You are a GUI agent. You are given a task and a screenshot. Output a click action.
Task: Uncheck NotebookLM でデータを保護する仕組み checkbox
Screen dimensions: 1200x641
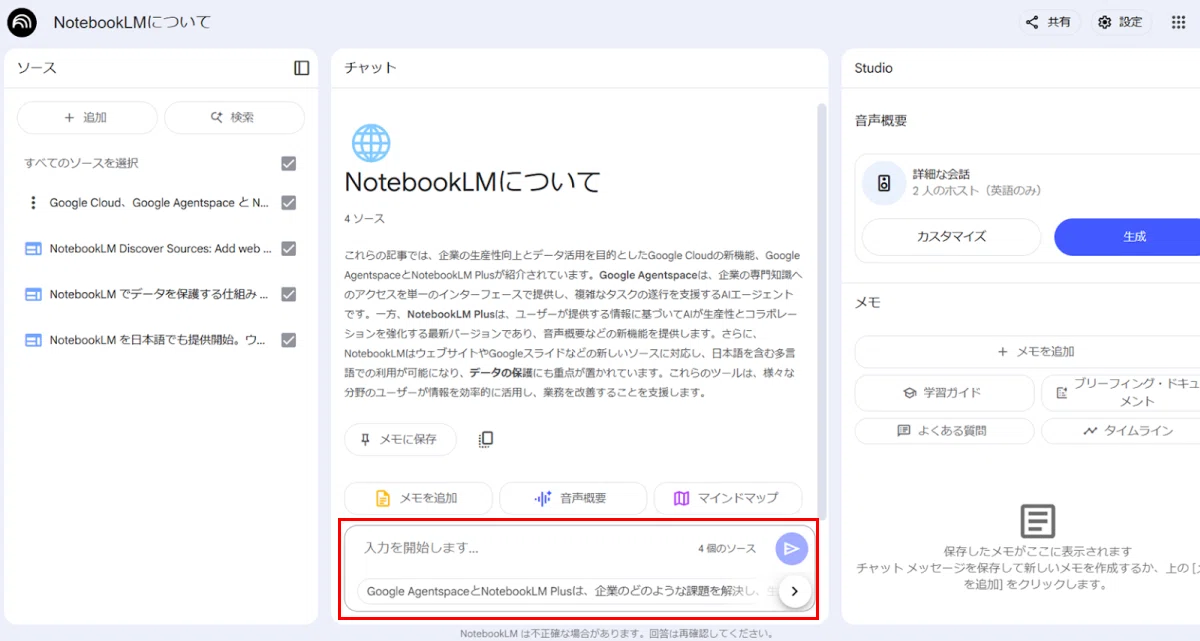(289, 294)
